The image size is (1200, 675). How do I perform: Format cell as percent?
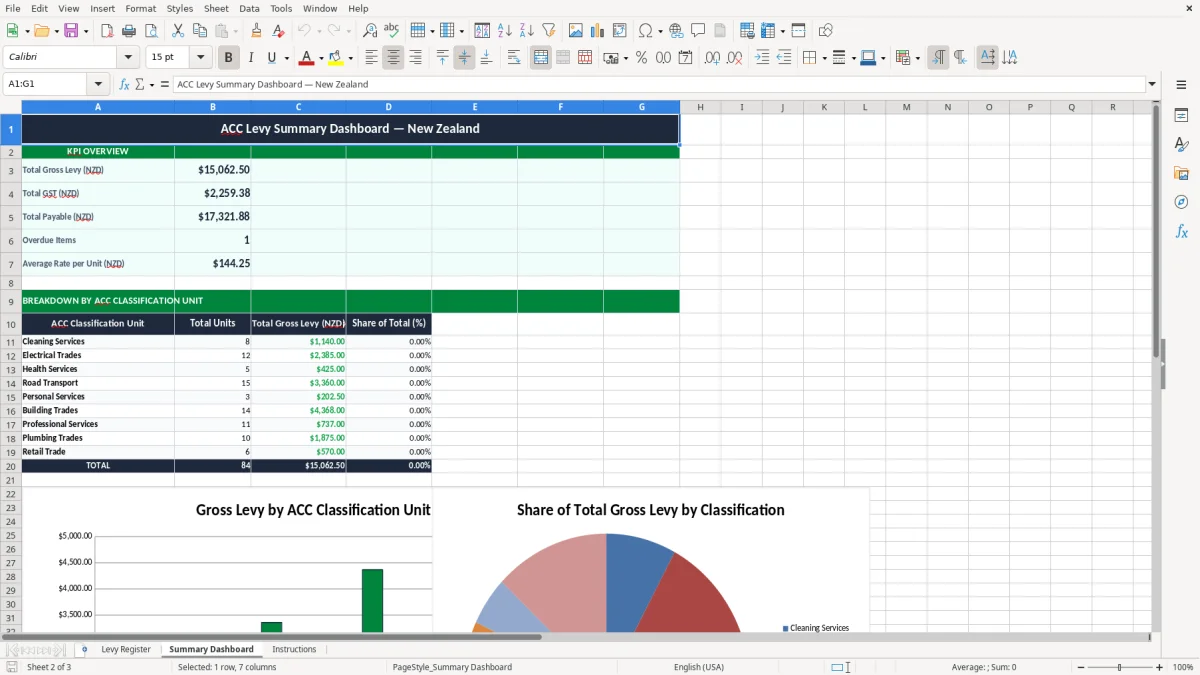[642, 58]
